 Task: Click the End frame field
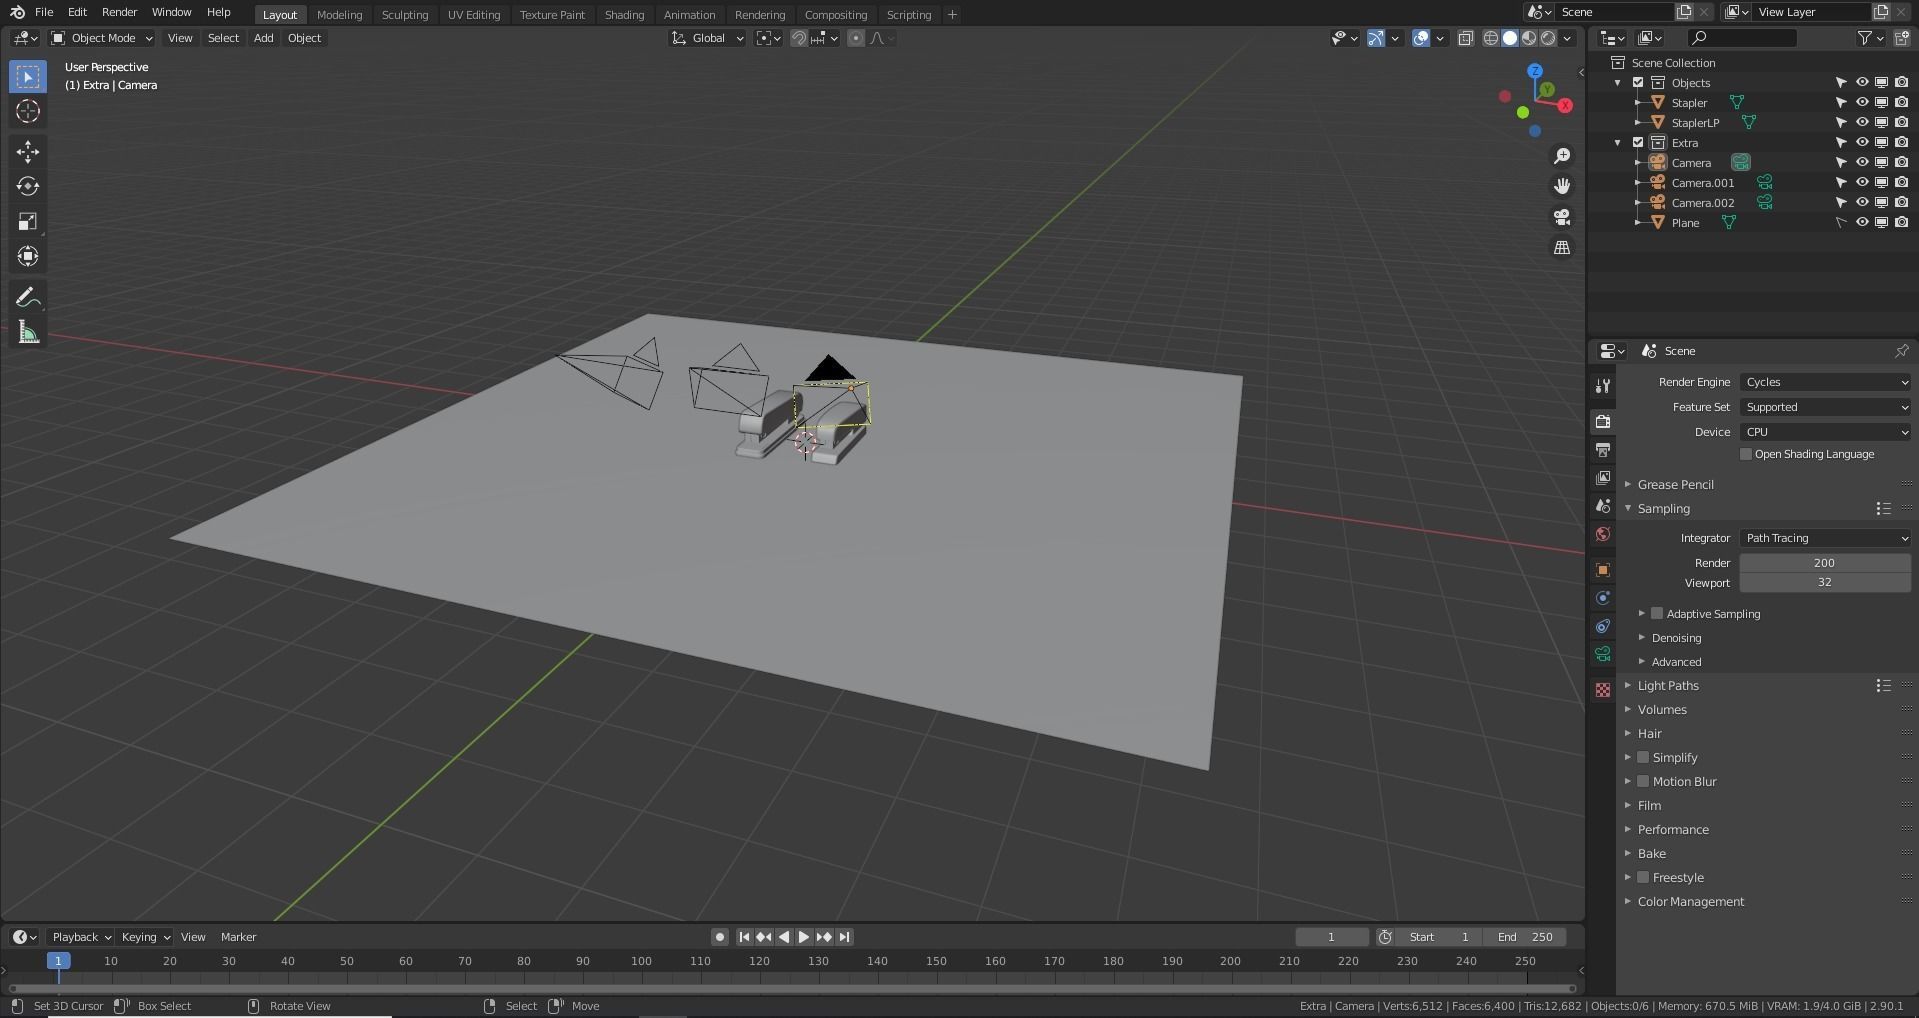(x=1525, y=937)
